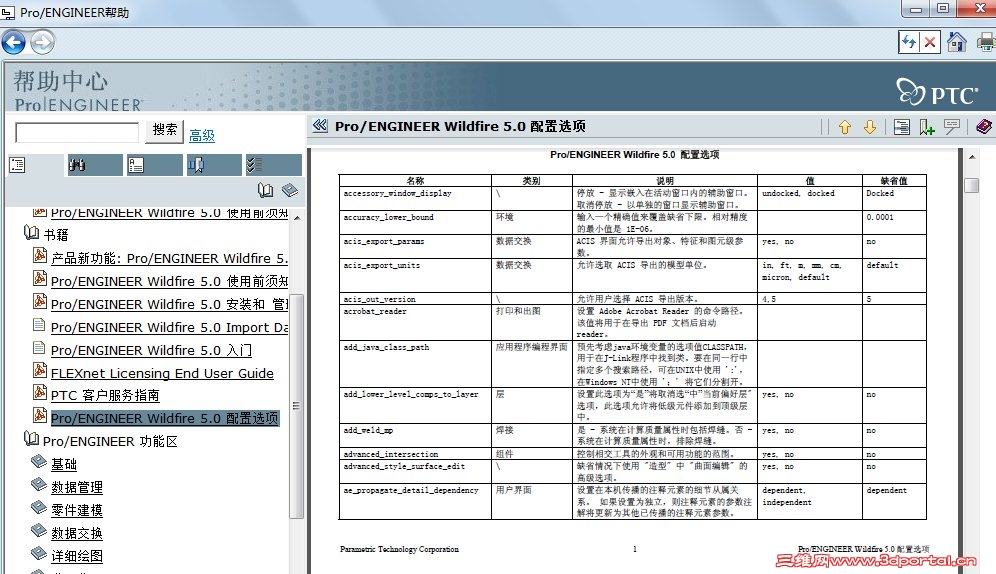Click the red X stop icon
The height and width of the screenshot is (574, 996).
pyautogui.click(x=930, y=43)
